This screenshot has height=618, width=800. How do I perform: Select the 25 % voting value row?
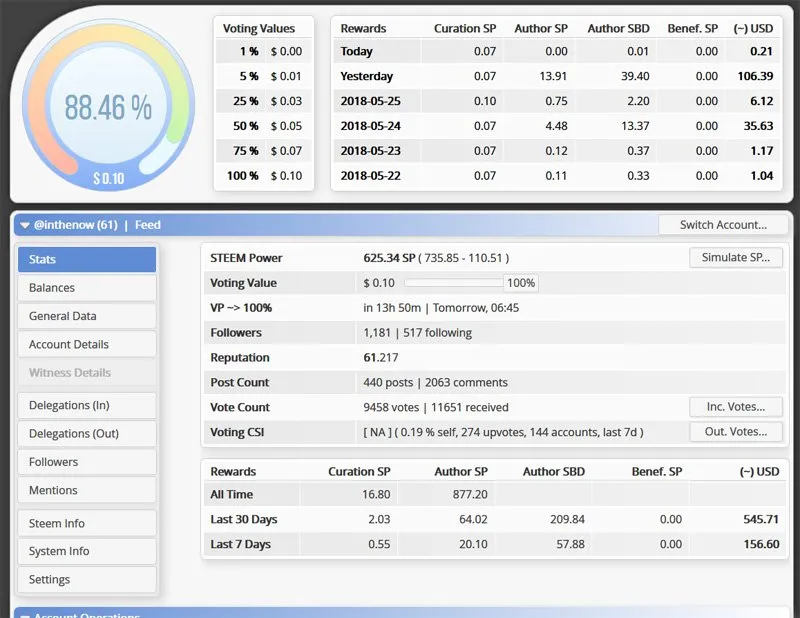(x=263, y=101)
